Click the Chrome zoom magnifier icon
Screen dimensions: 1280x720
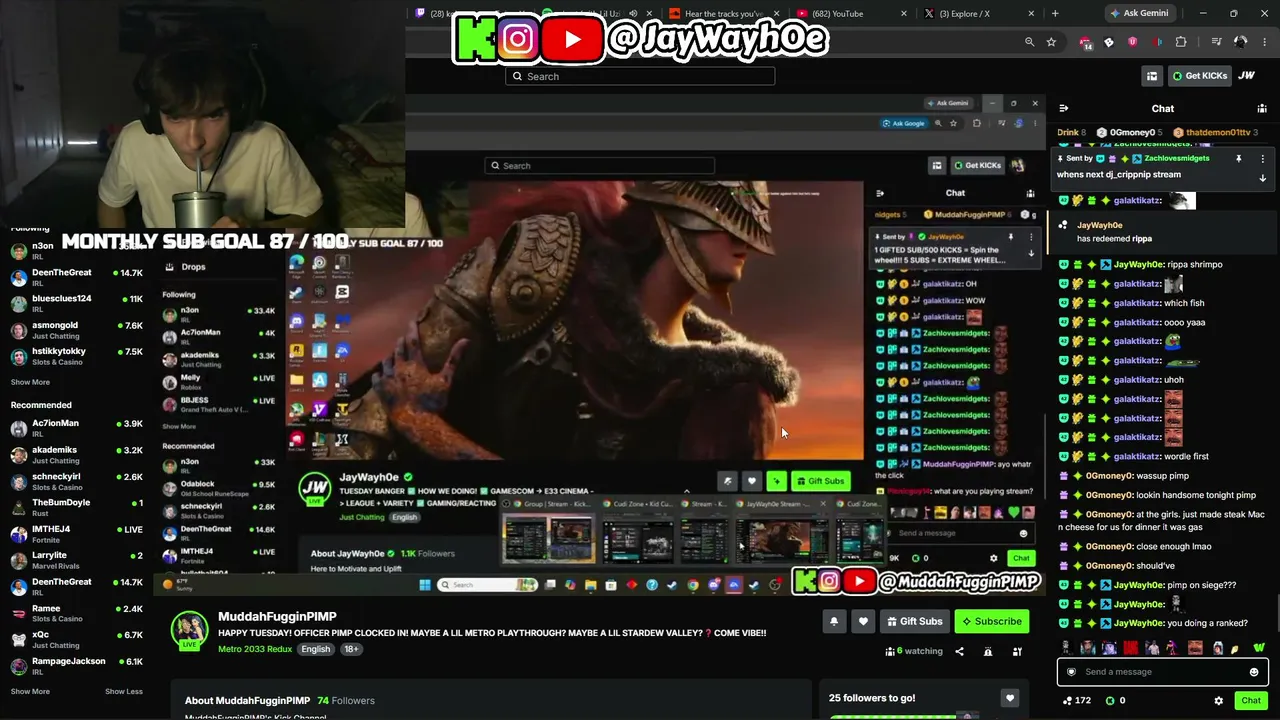1029,42
